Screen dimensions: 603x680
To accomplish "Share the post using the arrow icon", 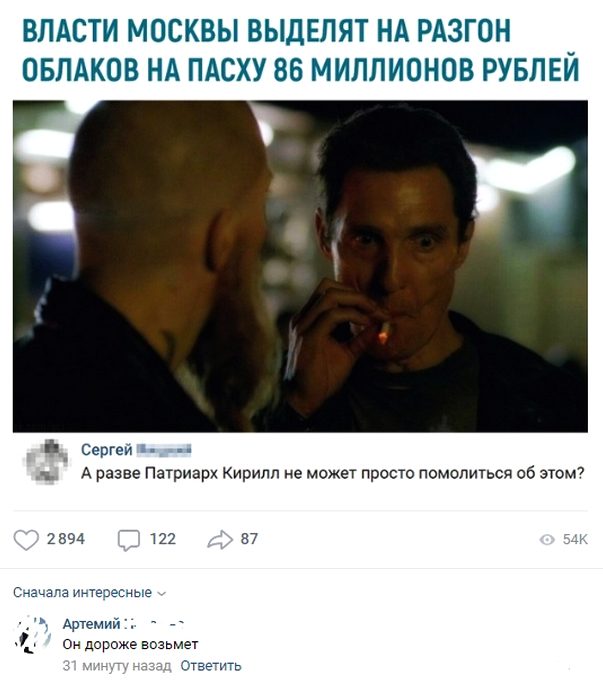I will pyautogui.click(x=220, y=540).
